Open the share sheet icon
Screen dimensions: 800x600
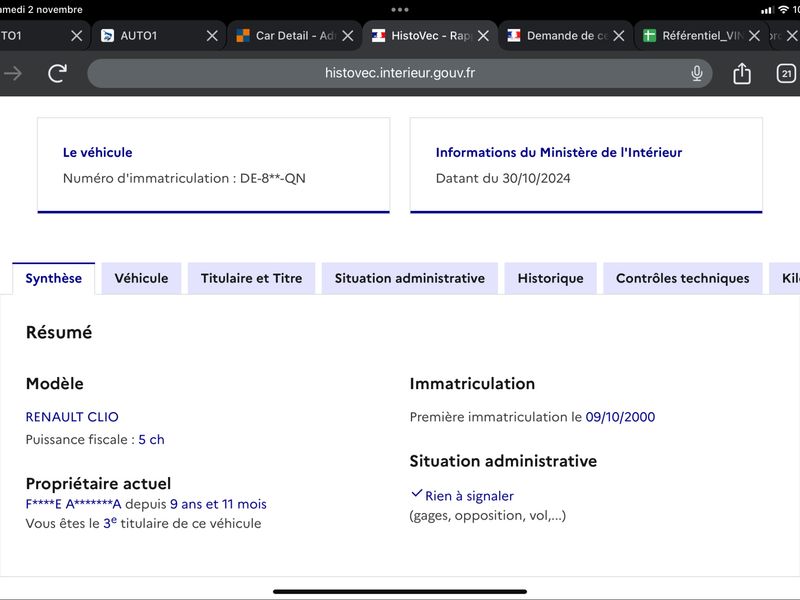(741, 73)
